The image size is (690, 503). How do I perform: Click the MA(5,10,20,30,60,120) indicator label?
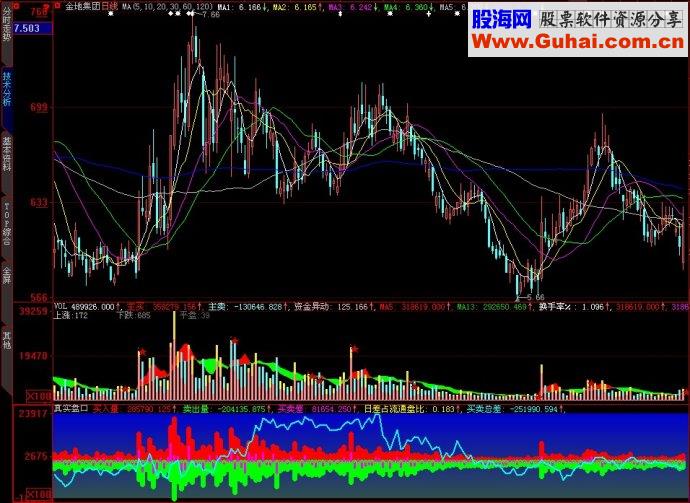pos(167,7)
